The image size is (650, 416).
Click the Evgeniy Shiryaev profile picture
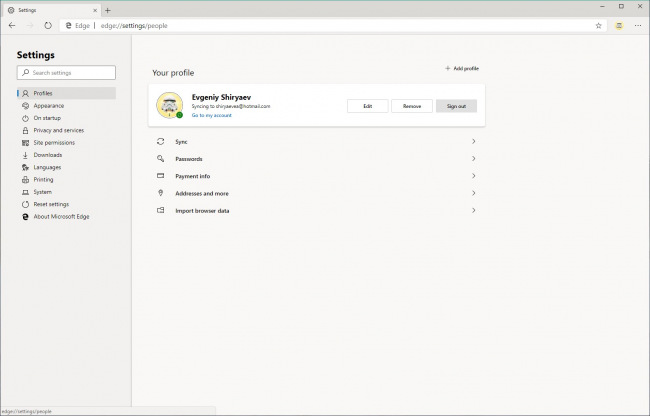point(170,105)
